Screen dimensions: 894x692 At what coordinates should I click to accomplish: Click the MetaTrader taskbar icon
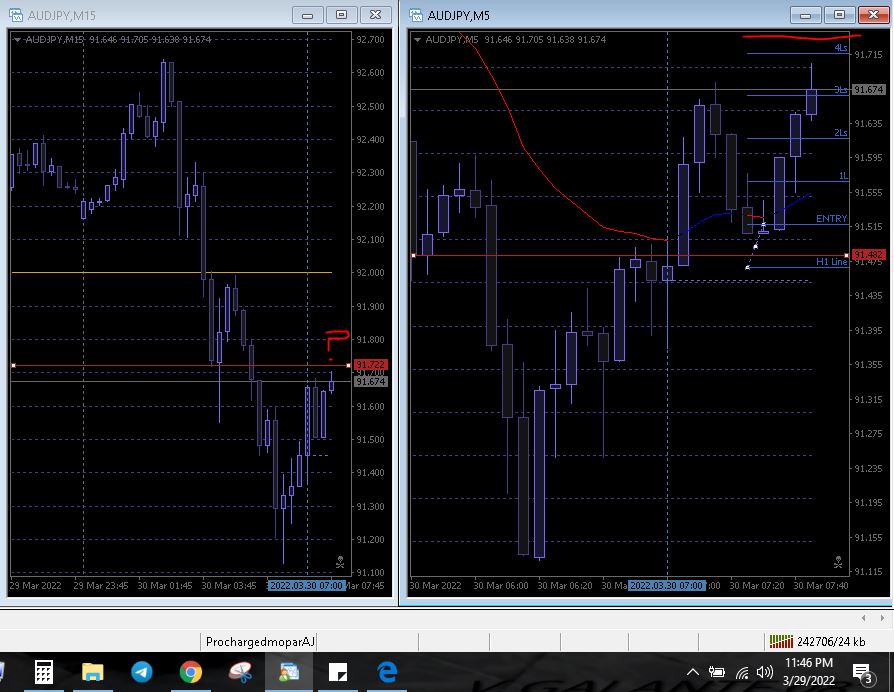289,672
